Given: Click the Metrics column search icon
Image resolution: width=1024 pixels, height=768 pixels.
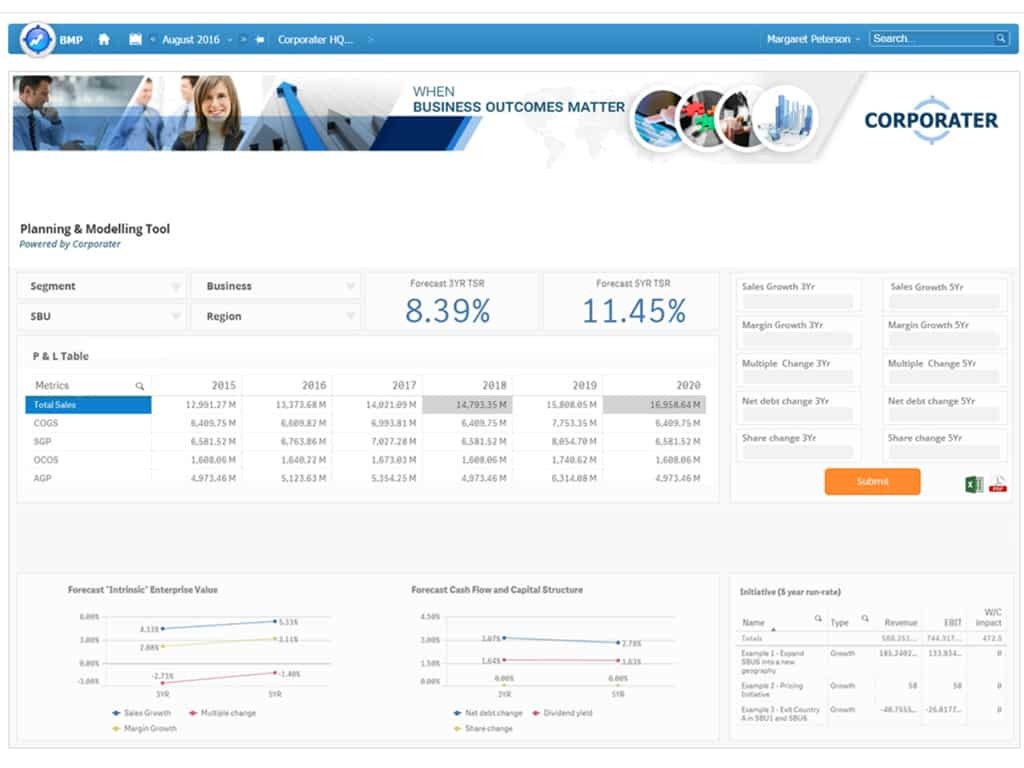Looking at the screenshot, I should (x=140, y=386).
